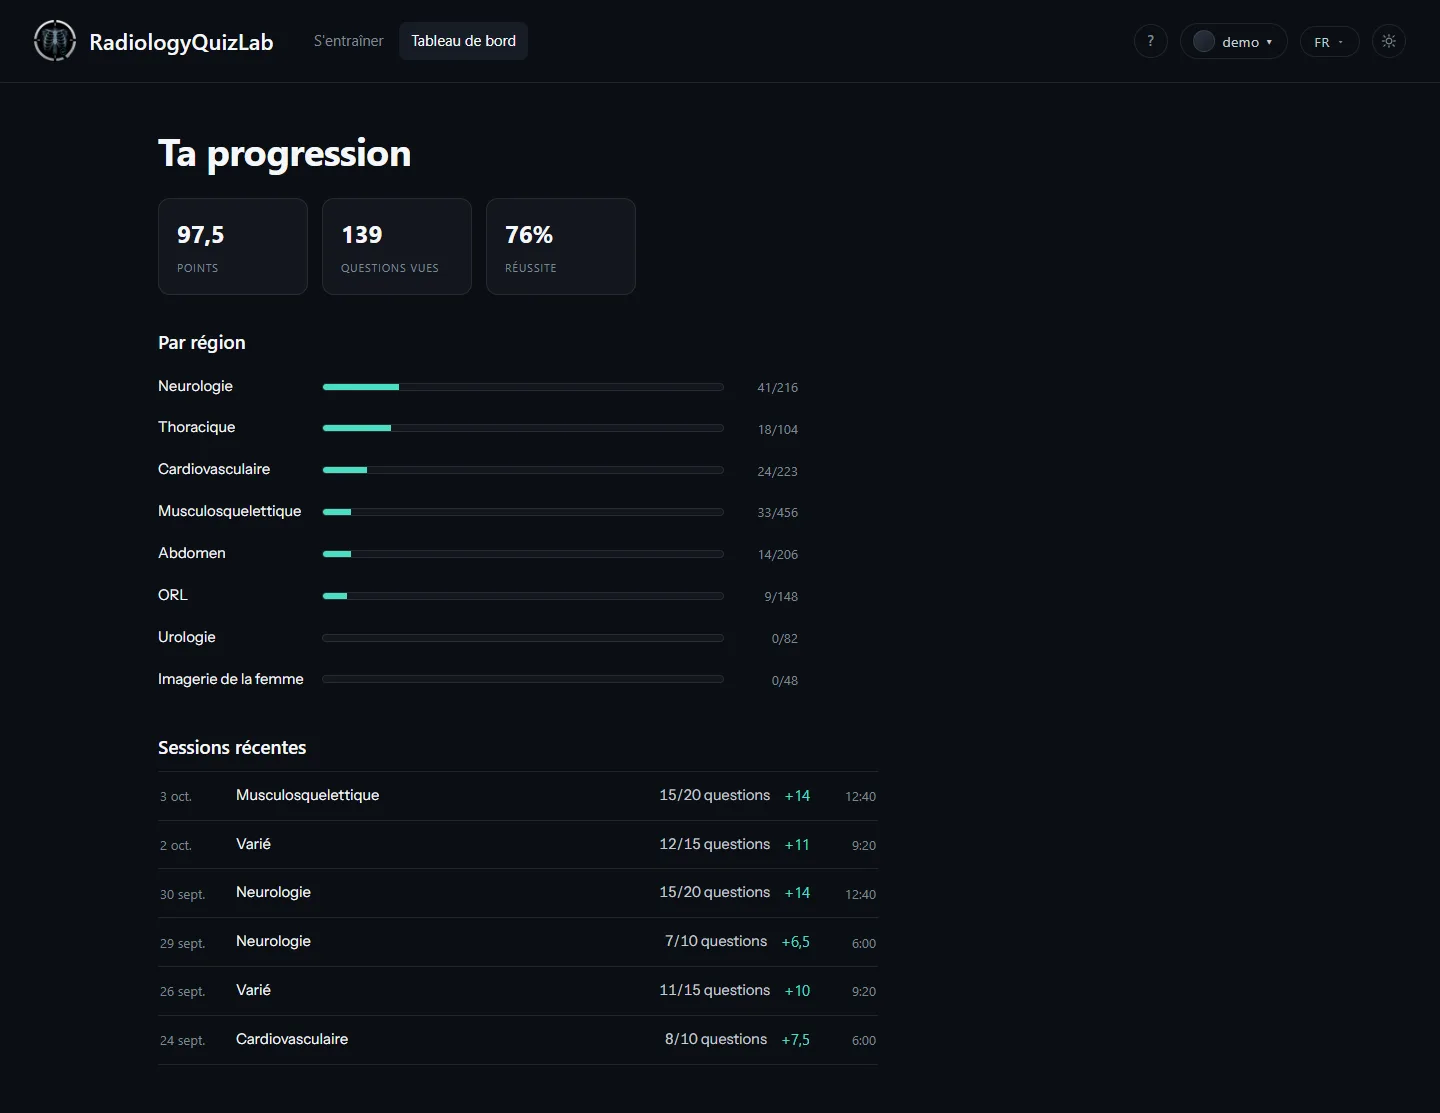1440x1113 pixels.
Task: Click the 12/15 questions result
Action: [715, 844]
